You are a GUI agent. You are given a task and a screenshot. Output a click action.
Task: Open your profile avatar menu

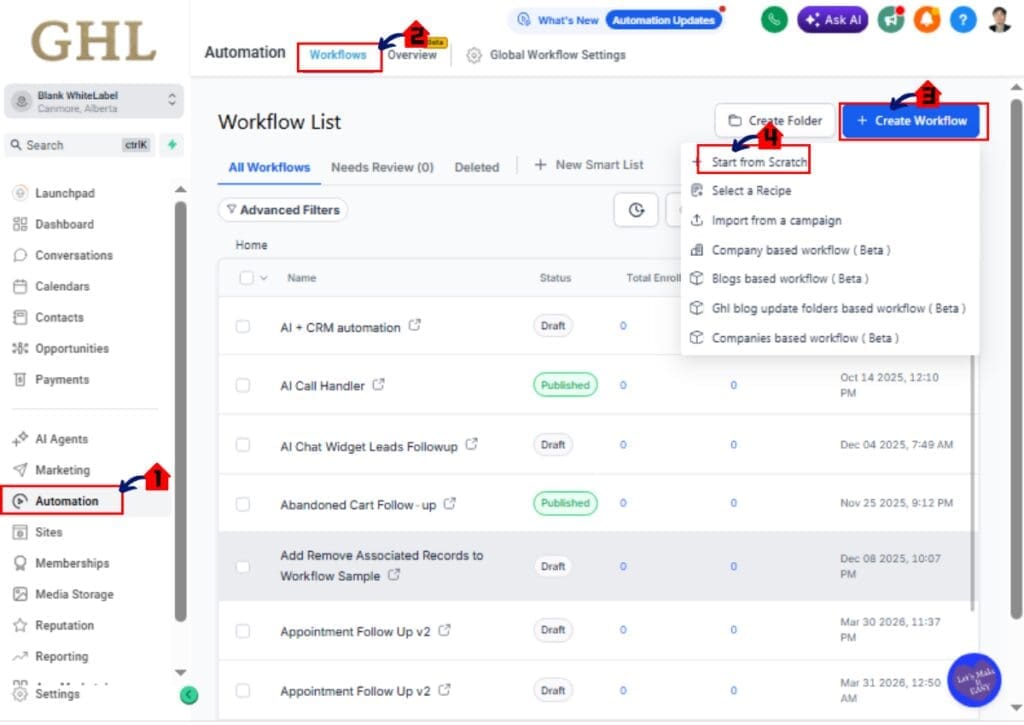998,19
